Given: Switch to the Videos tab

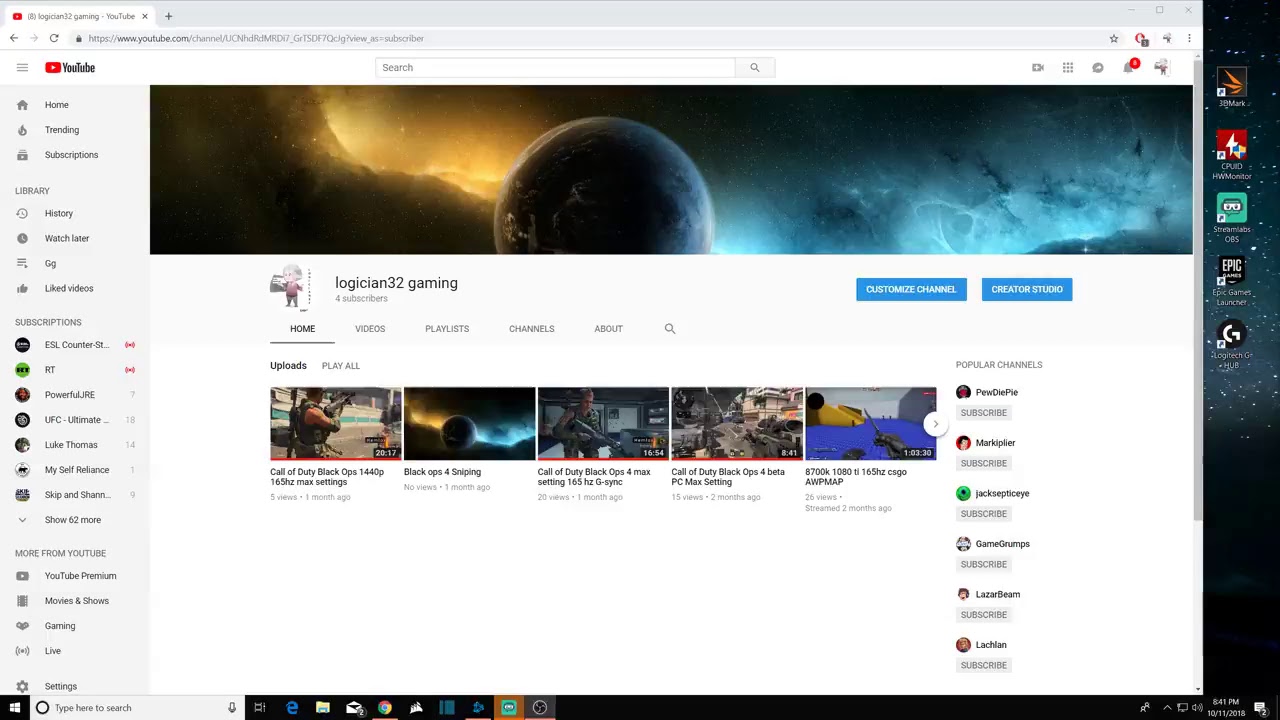Looking at the screenshot, I should coord(370,328).
